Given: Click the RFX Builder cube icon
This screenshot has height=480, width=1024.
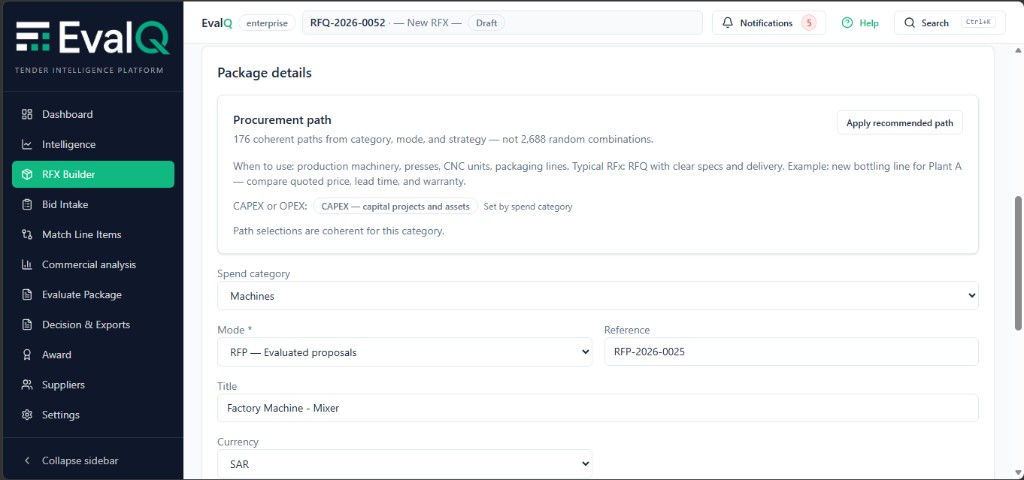Looking at the screenshot, I should pyautogui.click(x=27, y=174).
